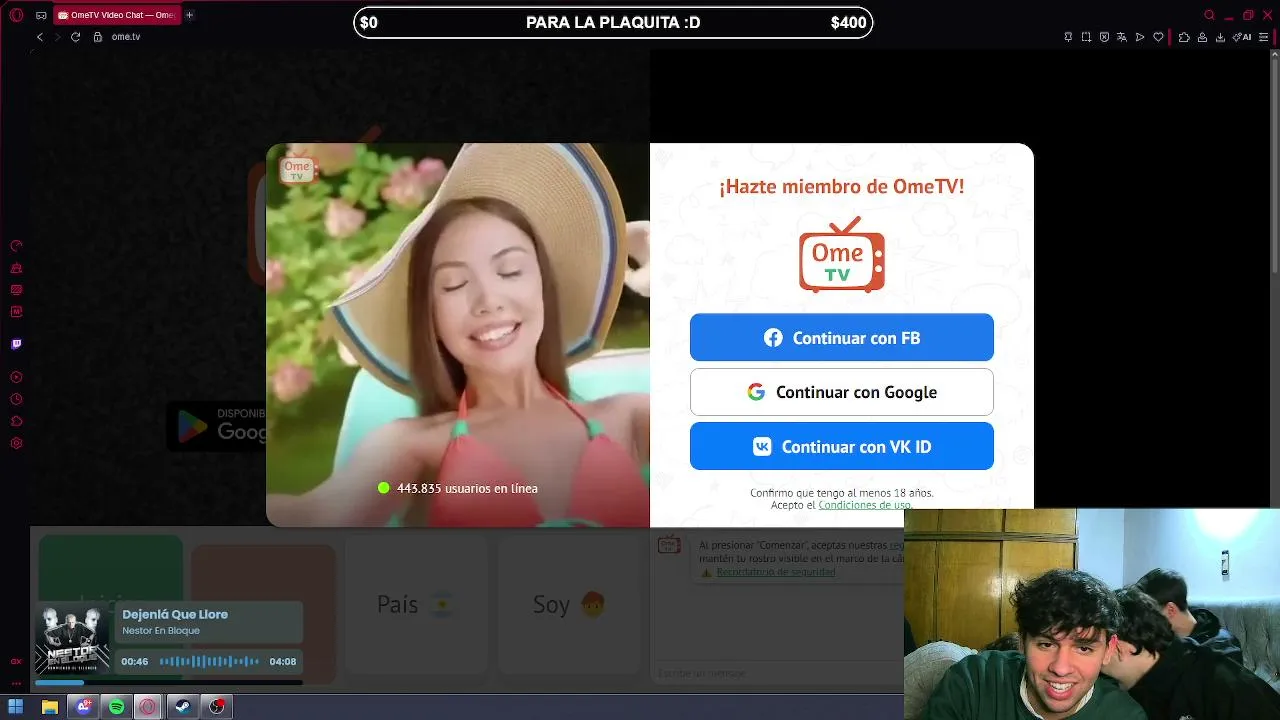Open a new browser tab
The image size is (1280, 720).
pyautogui.click(x=190, y=15)
